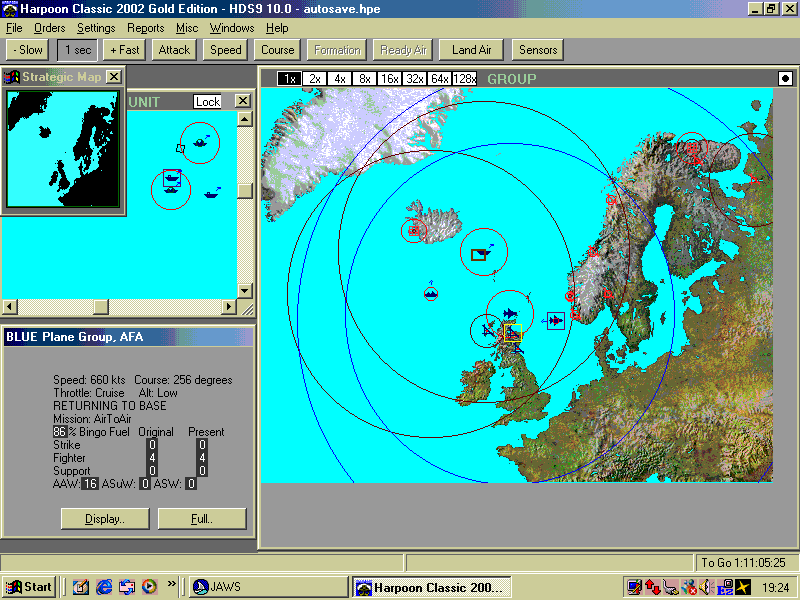Select boxed blue aircraft near Norway coast
Screen dimensions: 800x600
coord(556,321)
